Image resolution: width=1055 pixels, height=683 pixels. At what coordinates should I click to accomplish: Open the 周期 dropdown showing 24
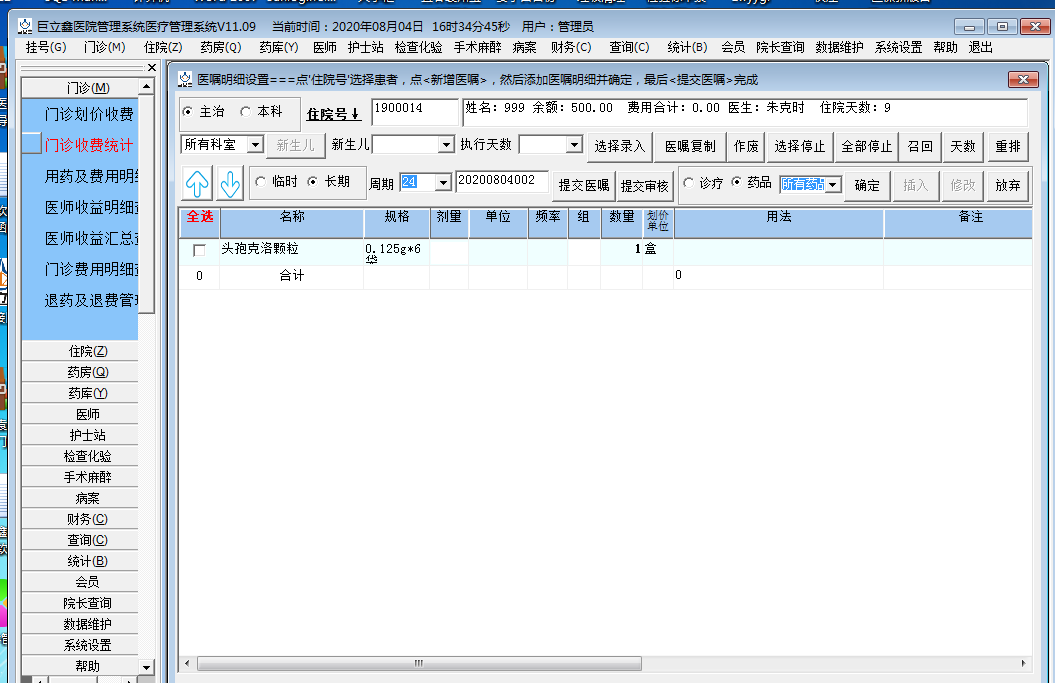coord(442,183)
